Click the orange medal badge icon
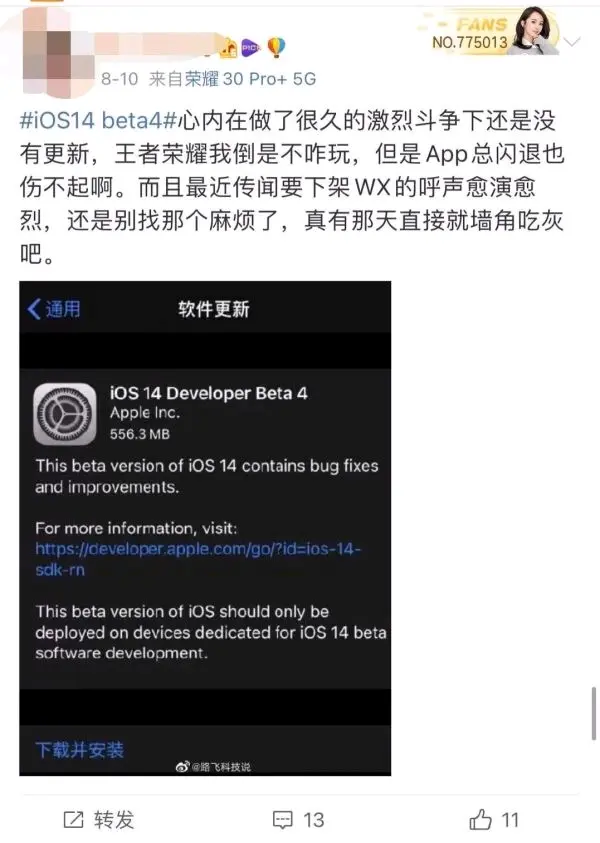The height and width of the screenshot is (843, 600). 228,48
